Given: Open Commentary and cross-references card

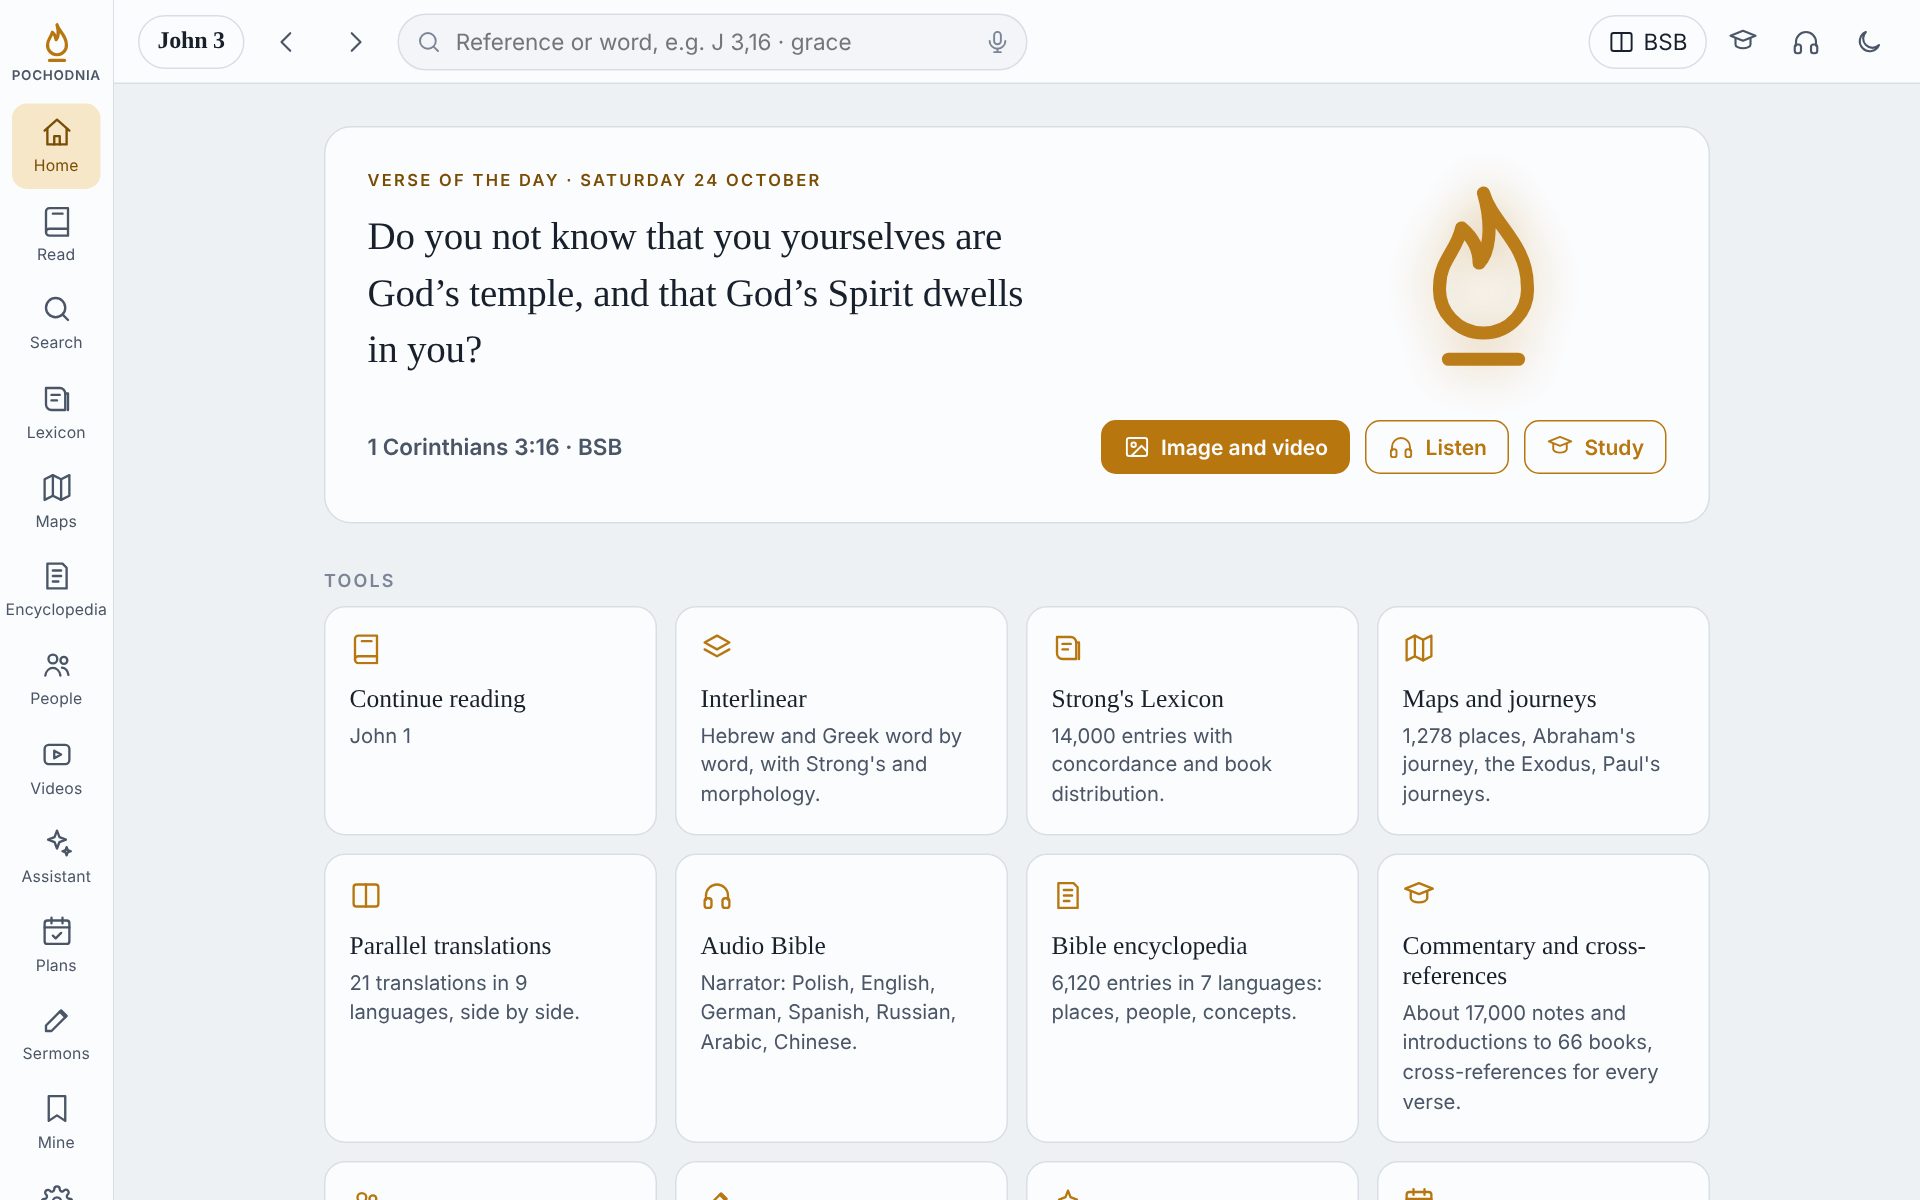Looking at the screenshot, I should [1543, 998].
